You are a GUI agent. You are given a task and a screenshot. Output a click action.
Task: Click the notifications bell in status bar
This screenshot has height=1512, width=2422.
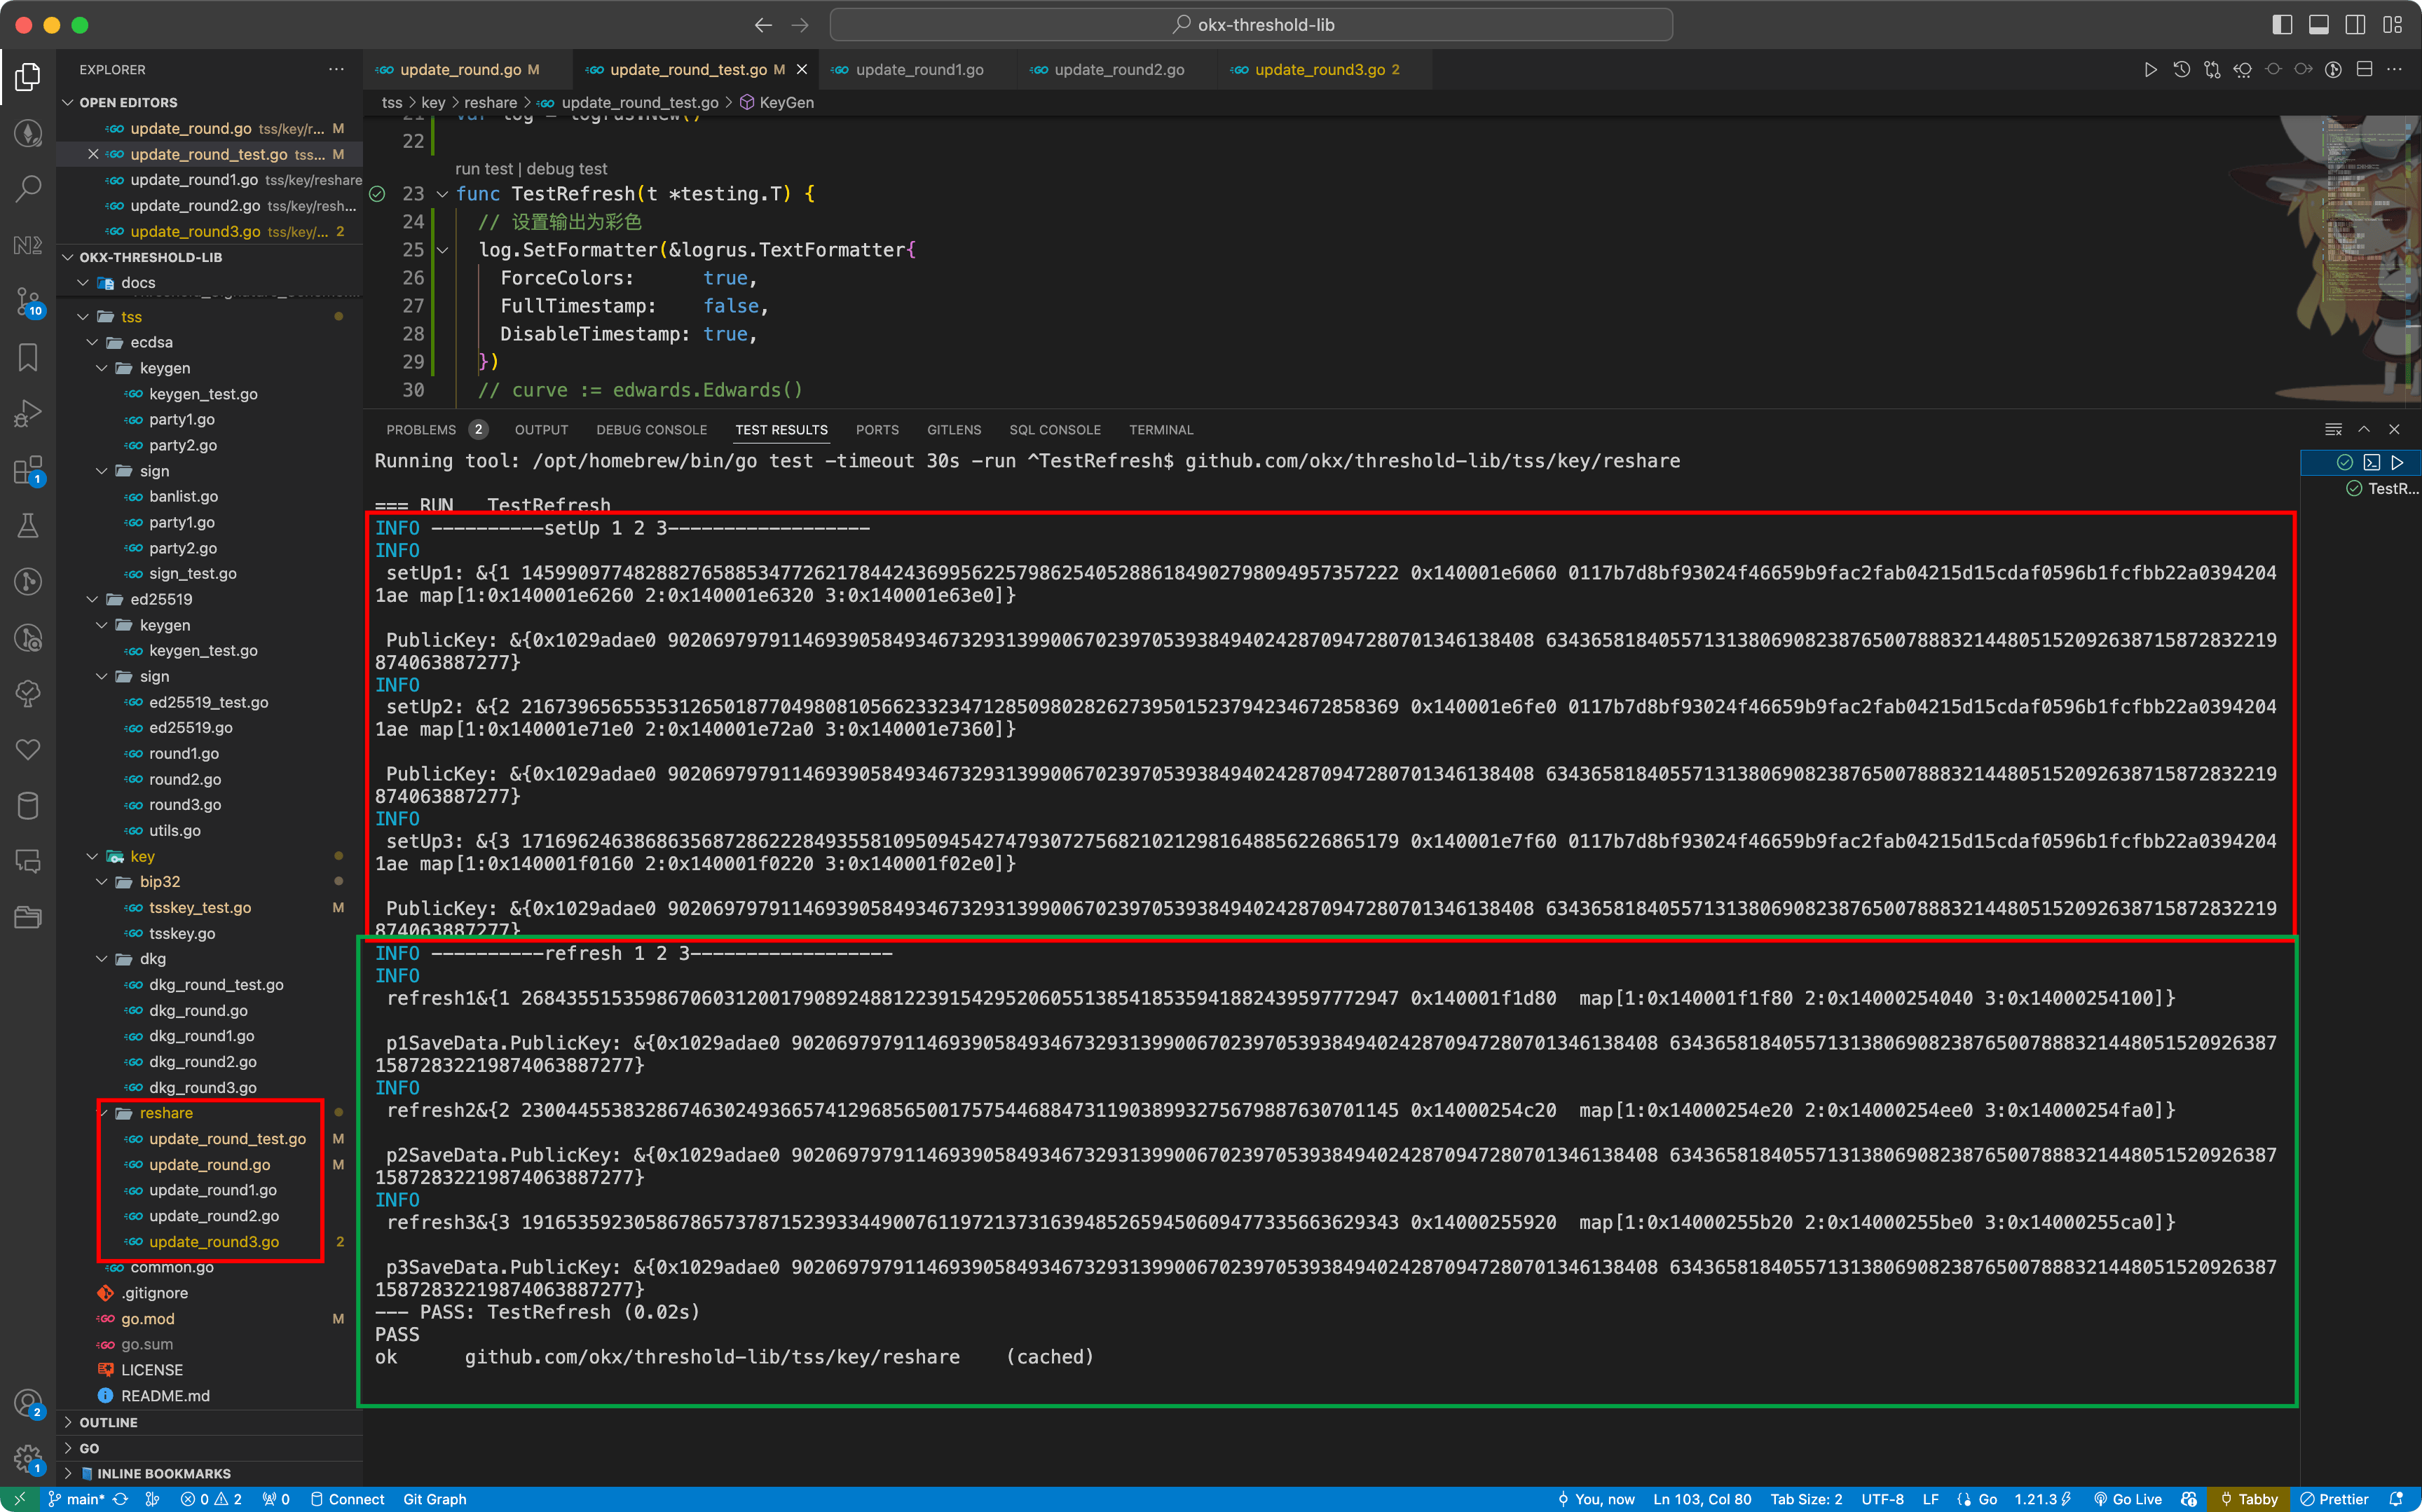point(2396,1499)
